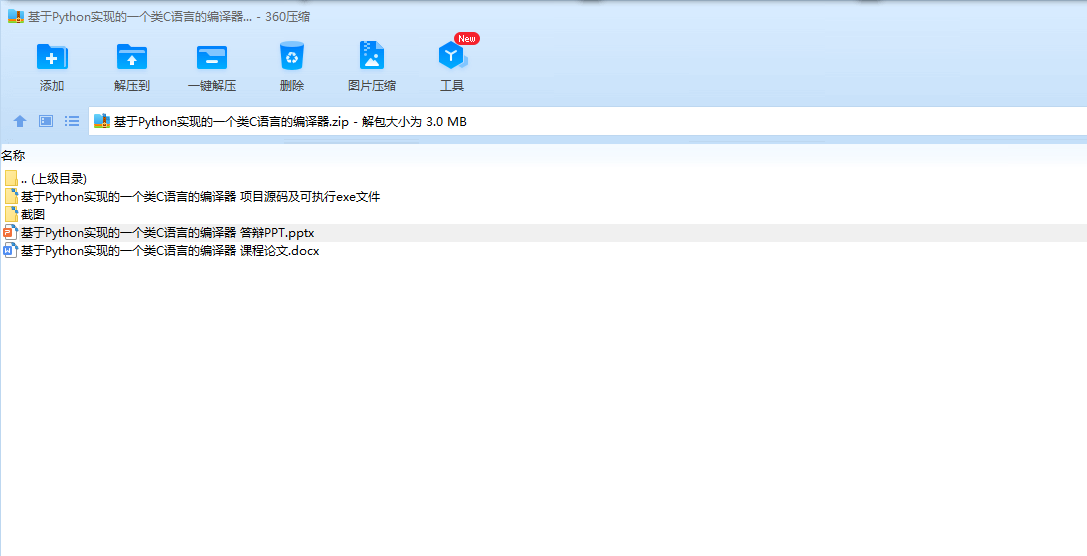Select the .. (上级目录) parent folder row
This screenshot has width=1087, height=556.
pyautogui.click(x=544, y=179)
